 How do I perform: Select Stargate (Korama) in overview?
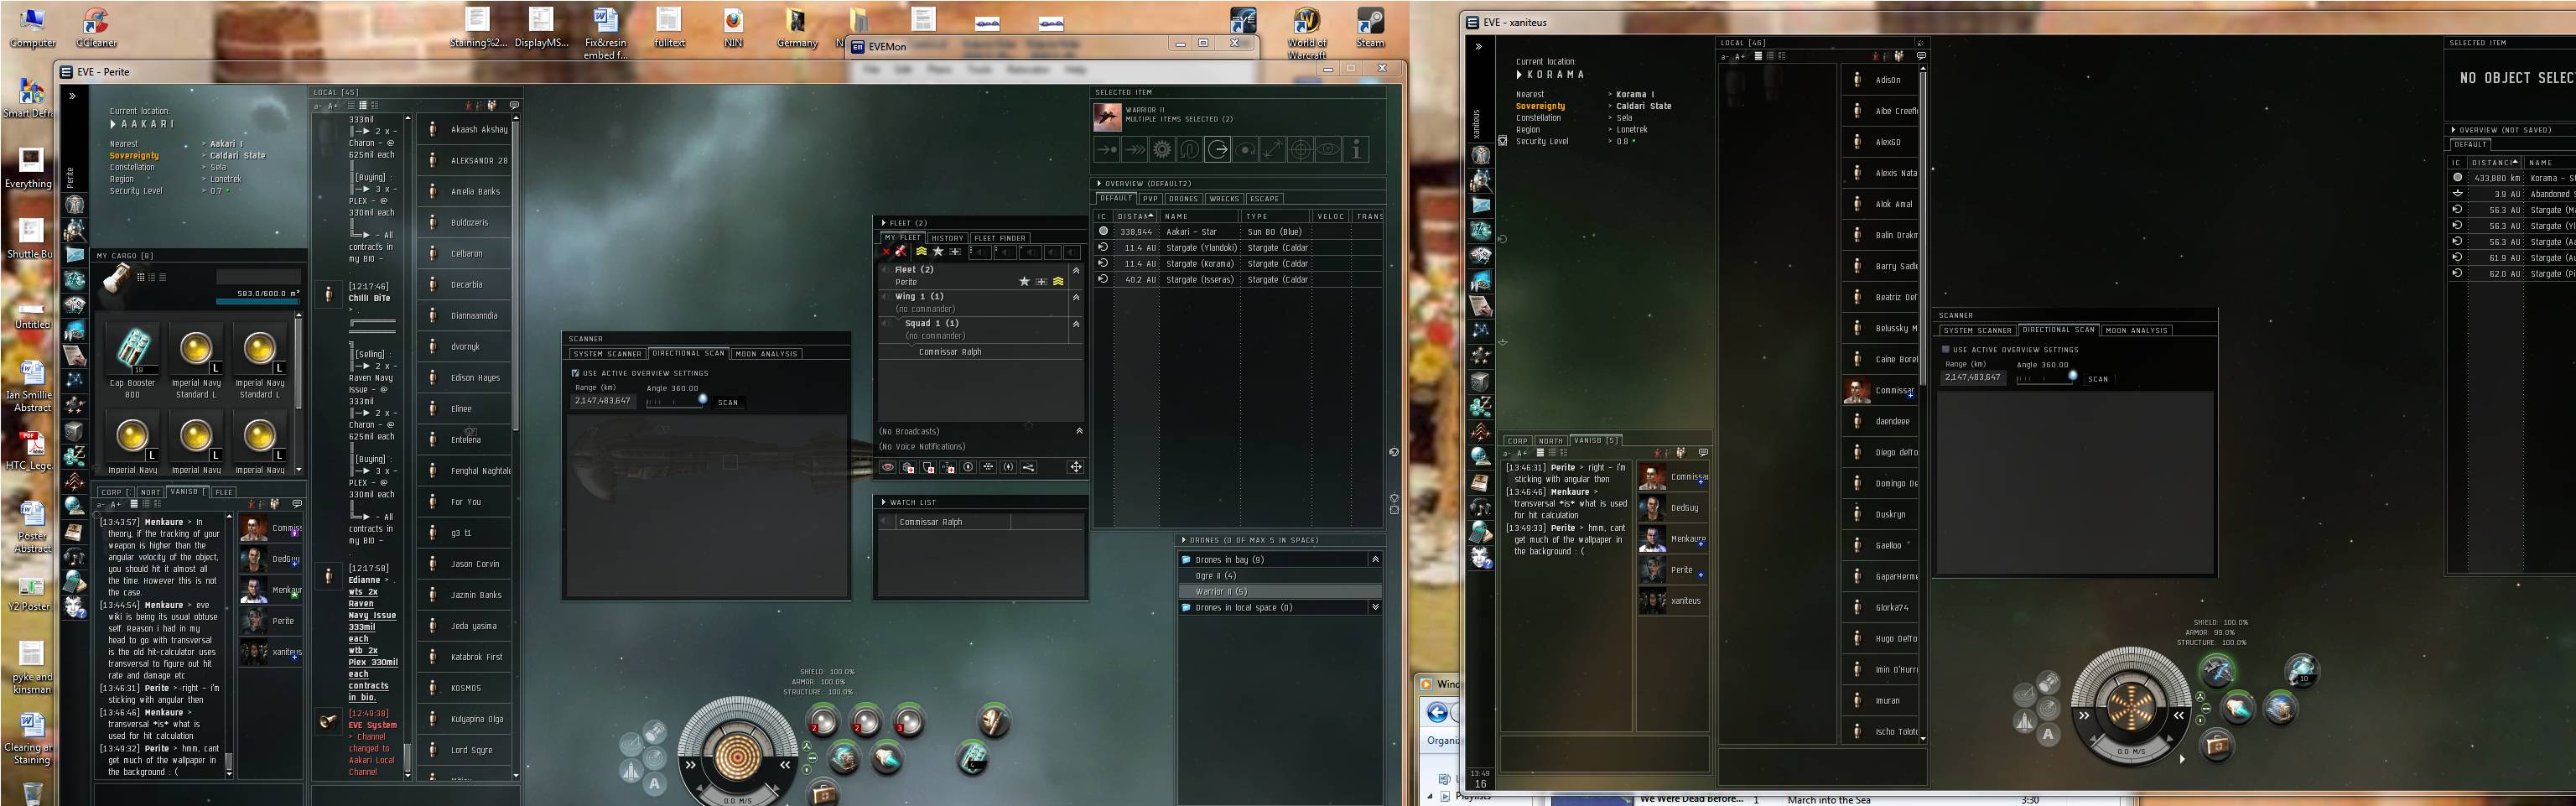(1238, 264)
